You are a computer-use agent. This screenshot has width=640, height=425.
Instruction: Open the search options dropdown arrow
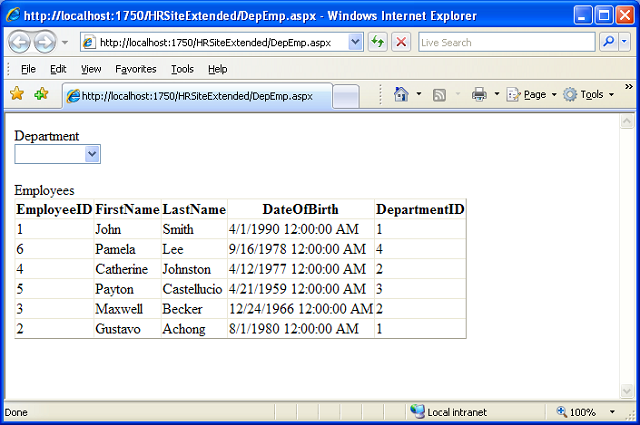tap(624, 42)
